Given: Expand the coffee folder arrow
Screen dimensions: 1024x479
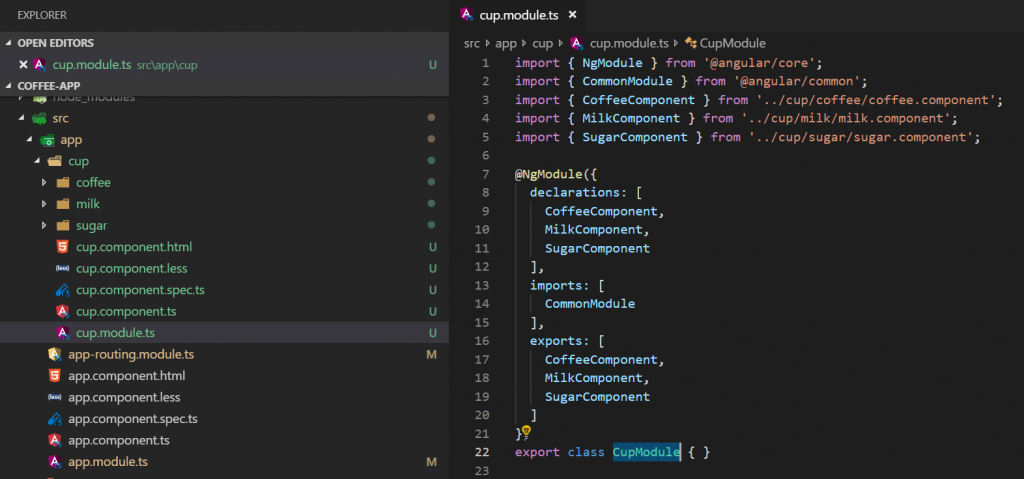Looking at the screenshot, I should 44,182.
